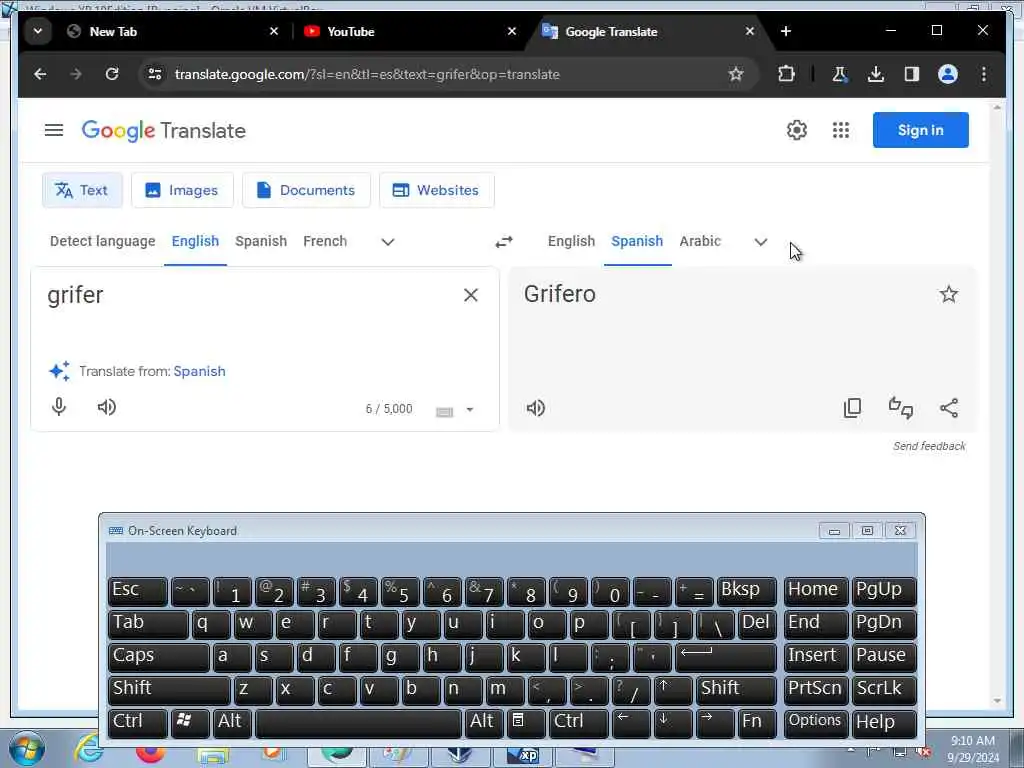The image size is (1024, 768).
Task: Listen to source text grifer
Action: [x=106, y=408]
